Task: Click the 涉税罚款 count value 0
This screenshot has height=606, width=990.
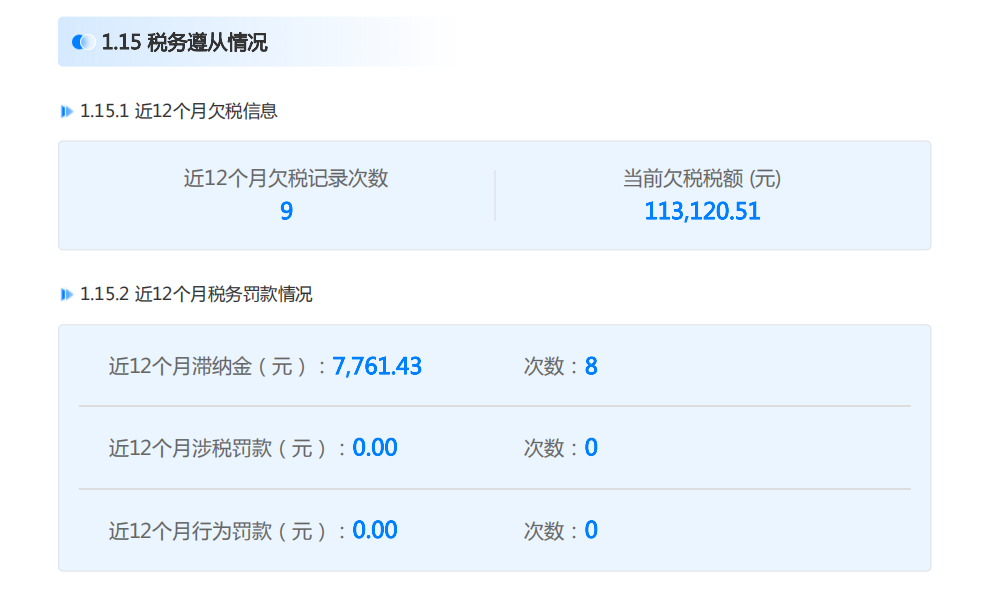Action: [591, 448]
